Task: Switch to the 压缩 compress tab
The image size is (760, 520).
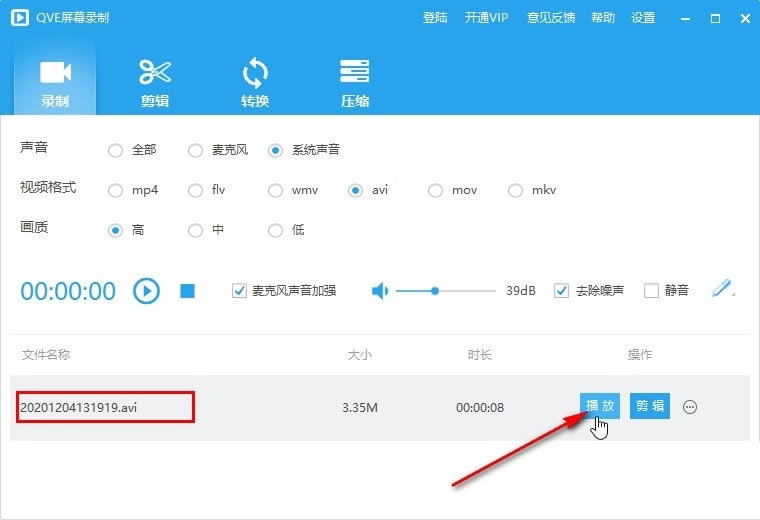Action: pyautogui.click(x=355, y=81)
